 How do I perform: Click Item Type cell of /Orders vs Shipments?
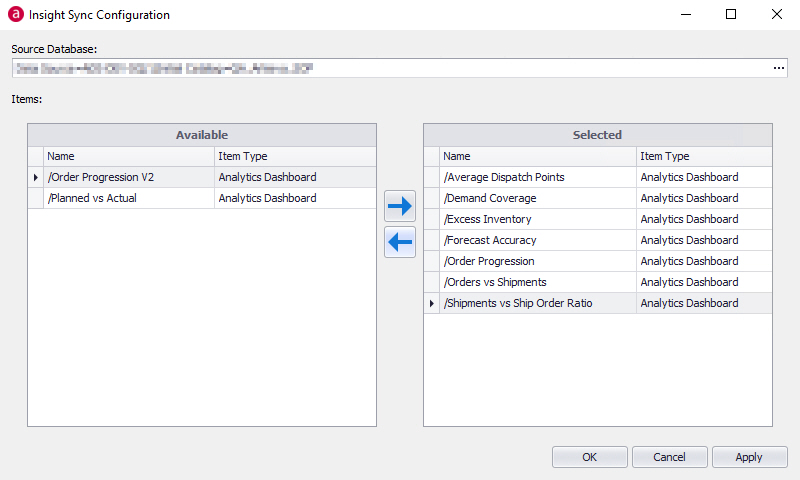pos(704,282)
